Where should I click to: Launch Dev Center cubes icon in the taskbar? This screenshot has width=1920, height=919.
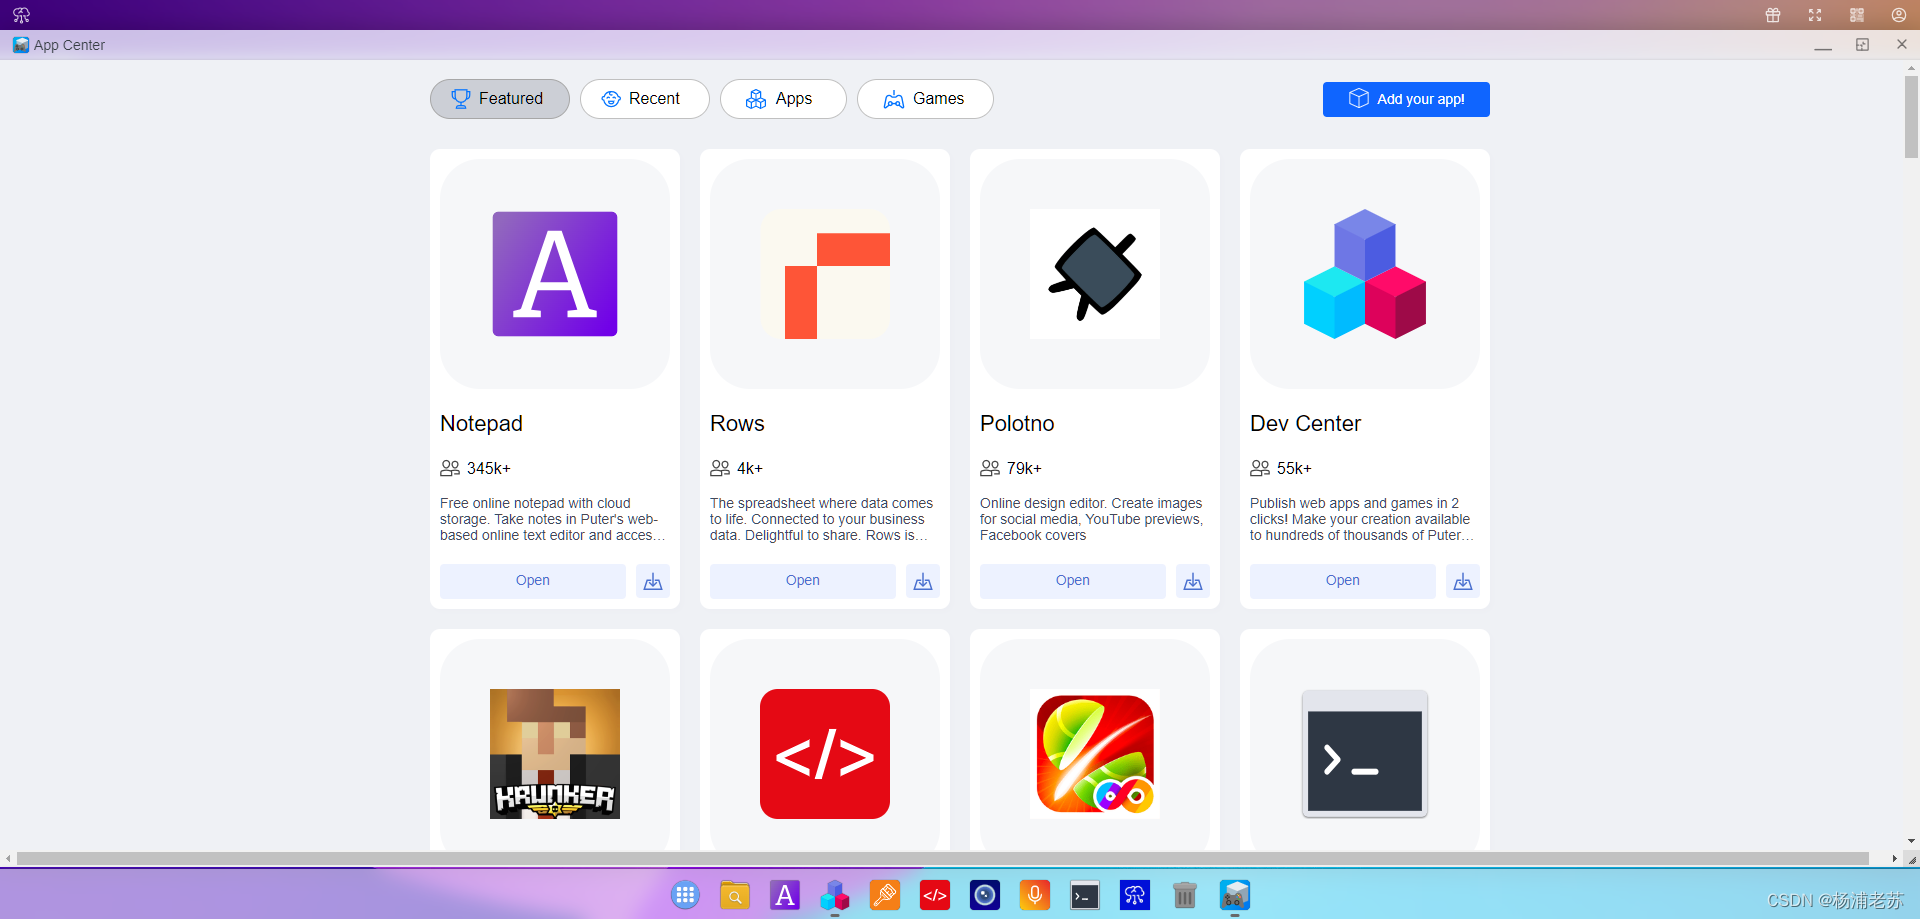tap(835, 895)
